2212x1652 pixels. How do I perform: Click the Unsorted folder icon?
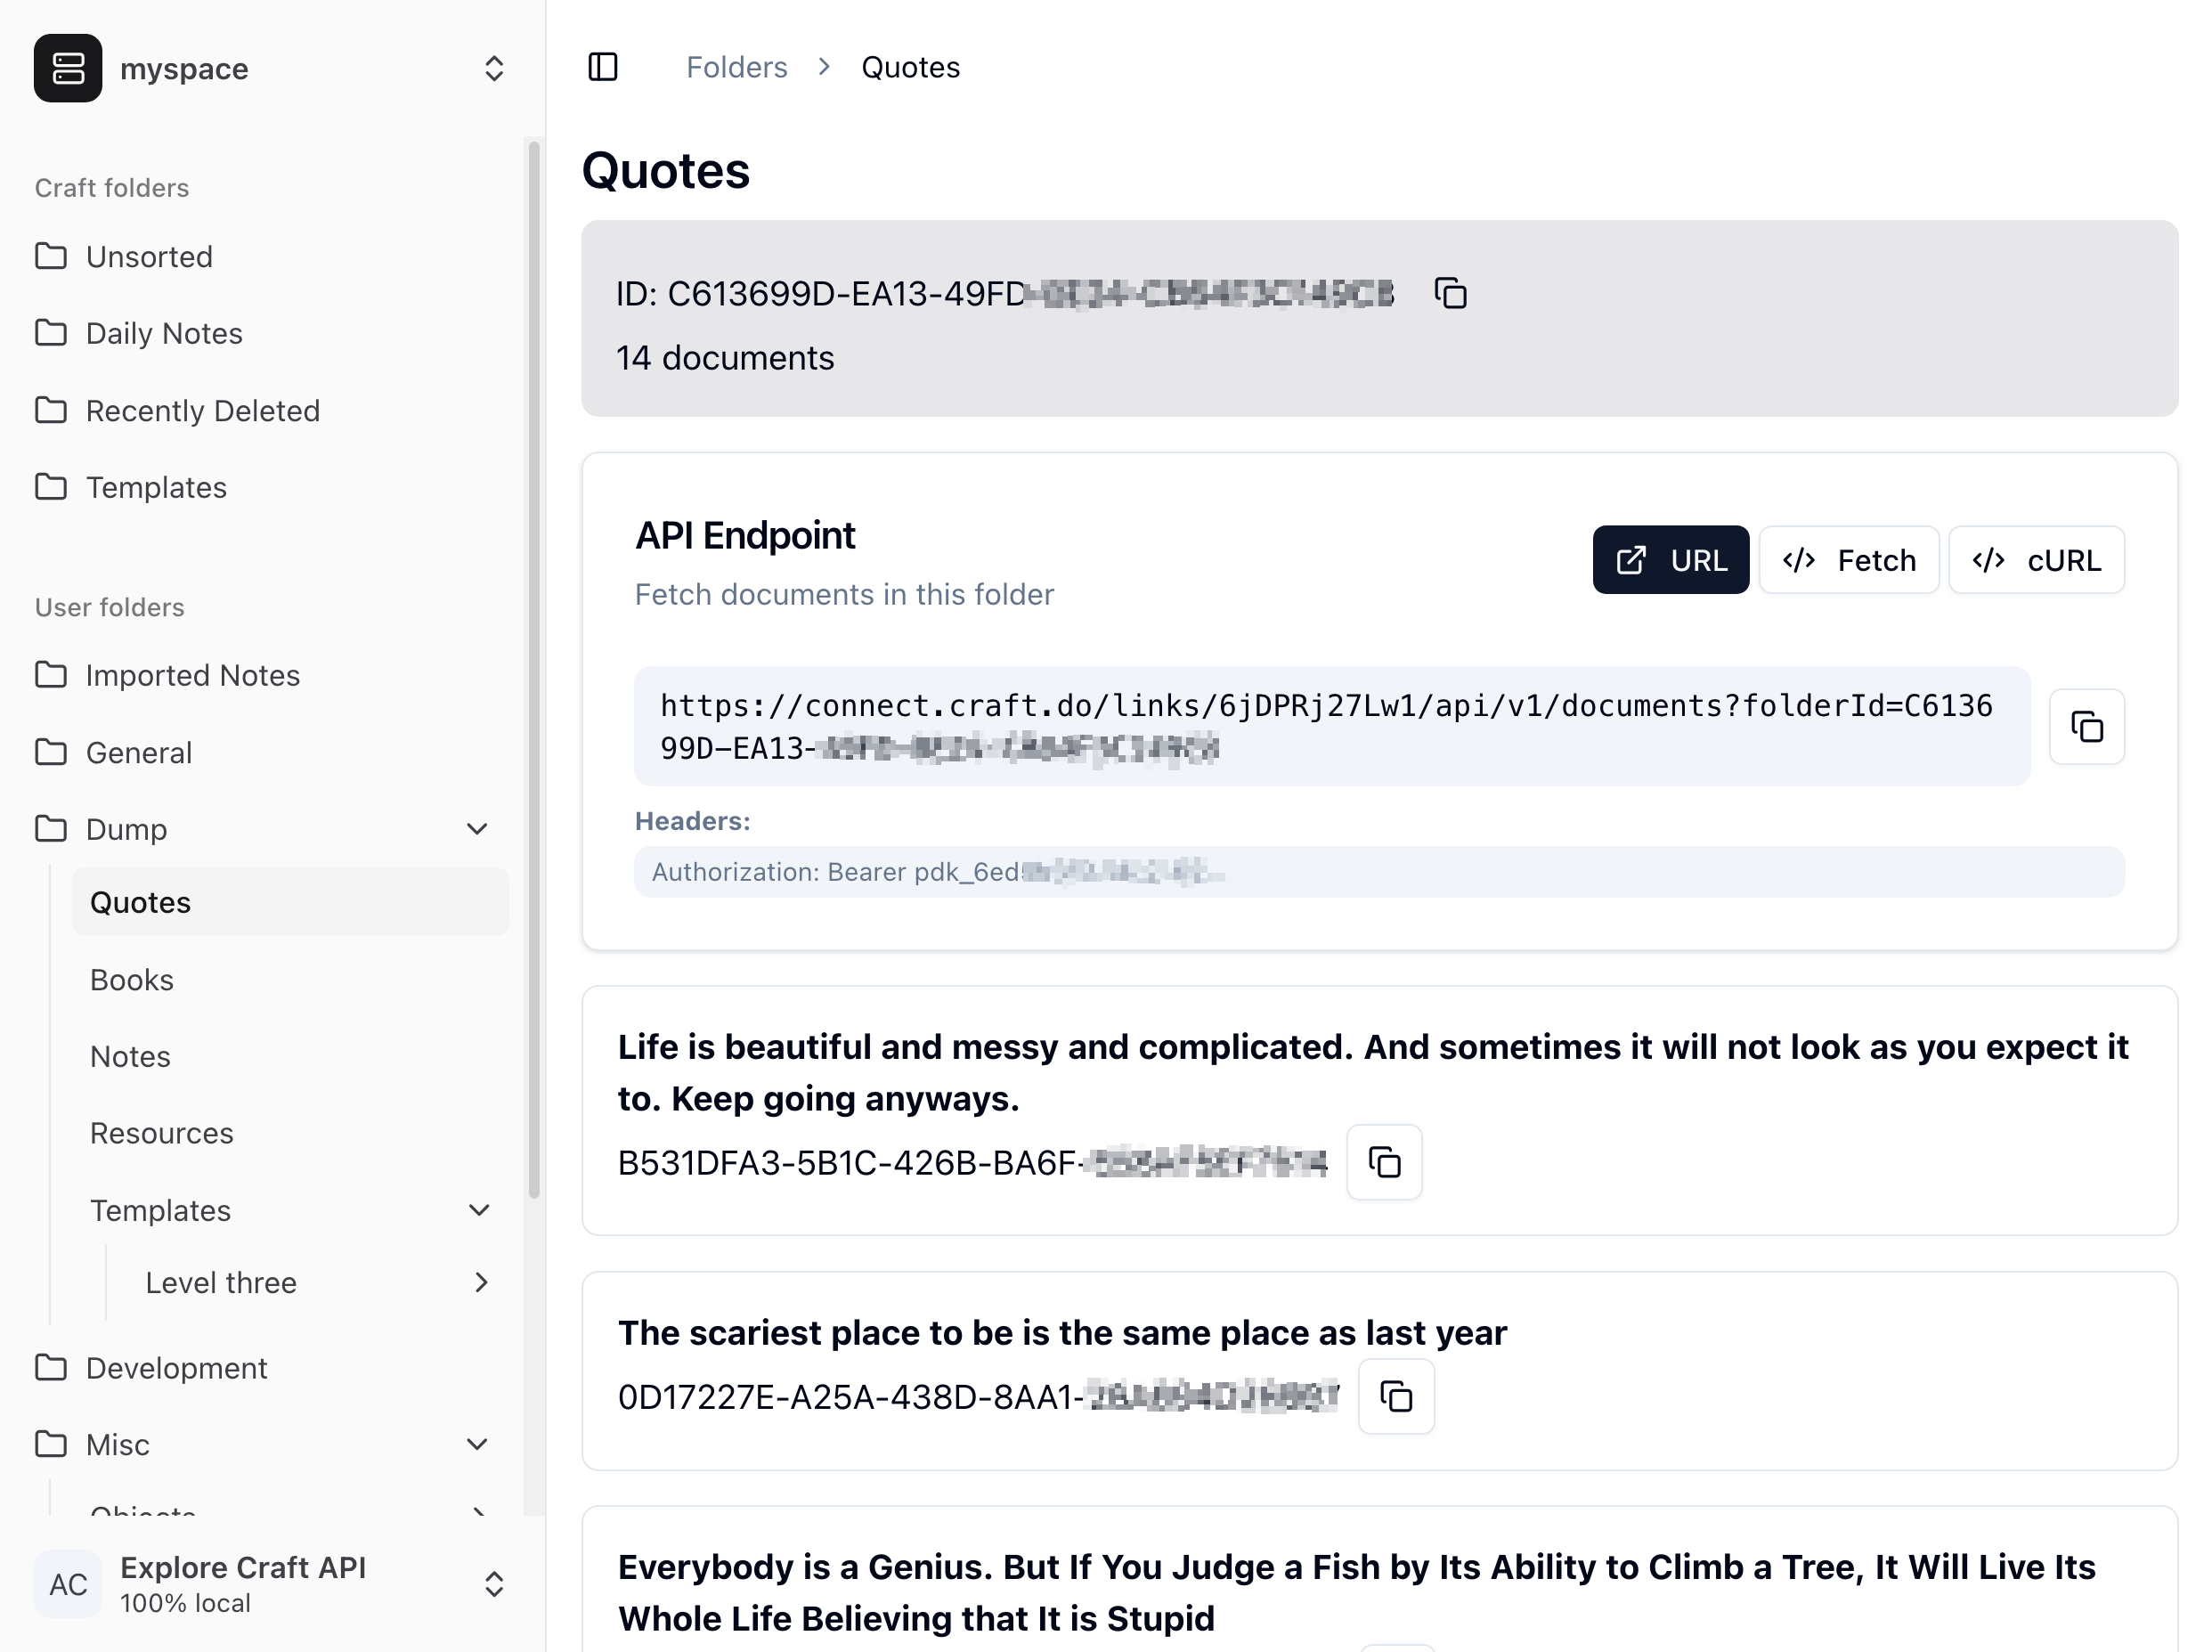coord(51,257)
